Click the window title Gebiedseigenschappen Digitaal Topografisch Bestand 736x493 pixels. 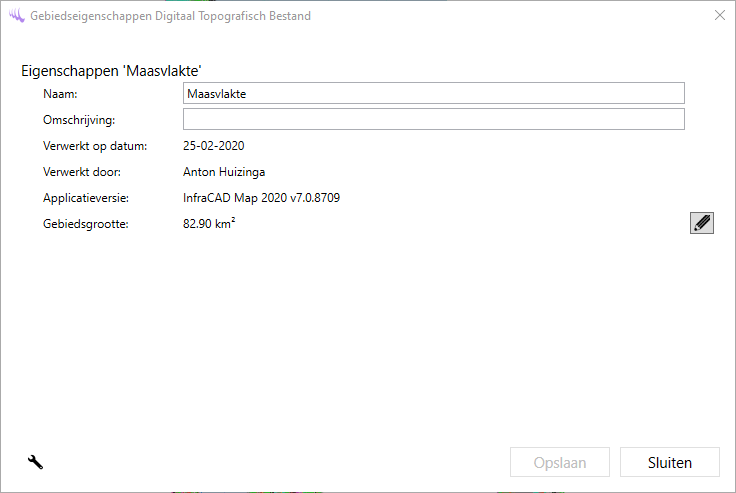pos(170,16)
